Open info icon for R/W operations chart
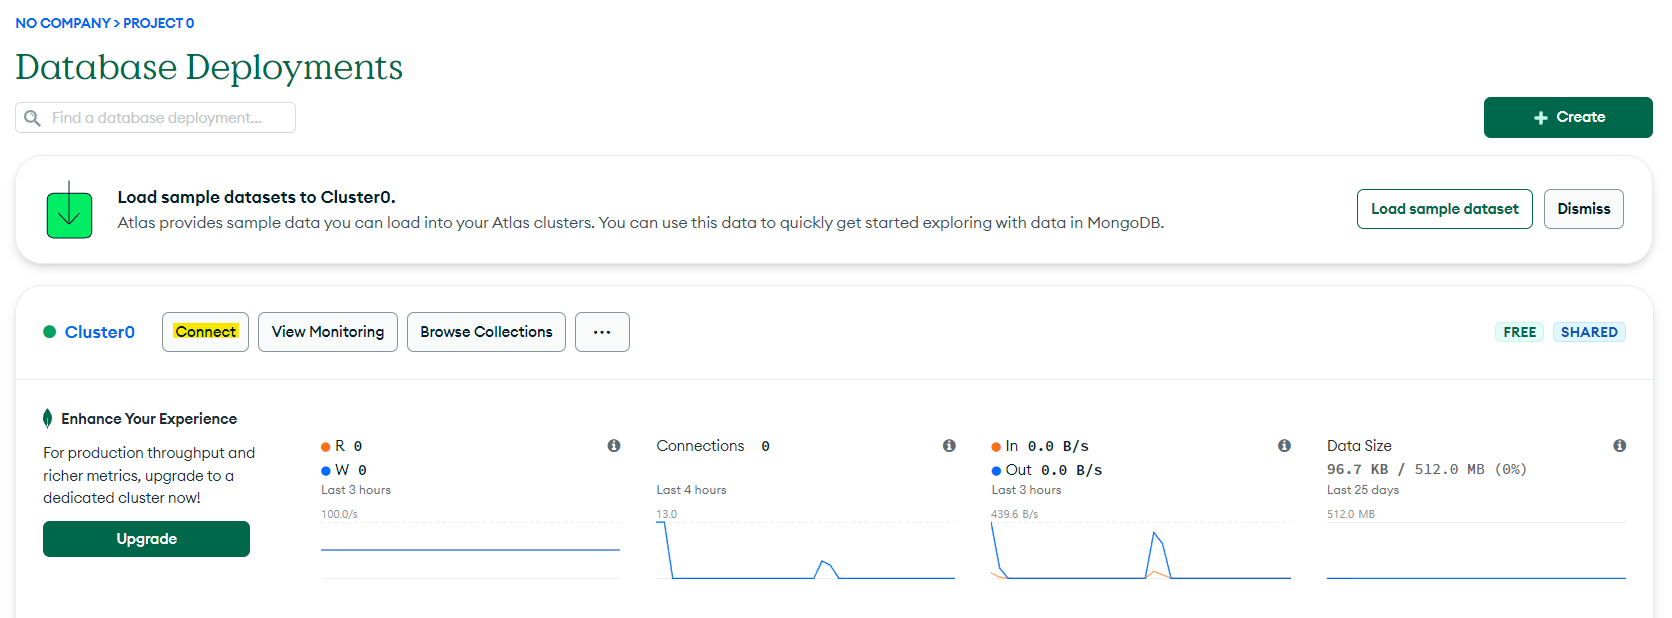Screen dimensions: 1672x618 (614, 446)
